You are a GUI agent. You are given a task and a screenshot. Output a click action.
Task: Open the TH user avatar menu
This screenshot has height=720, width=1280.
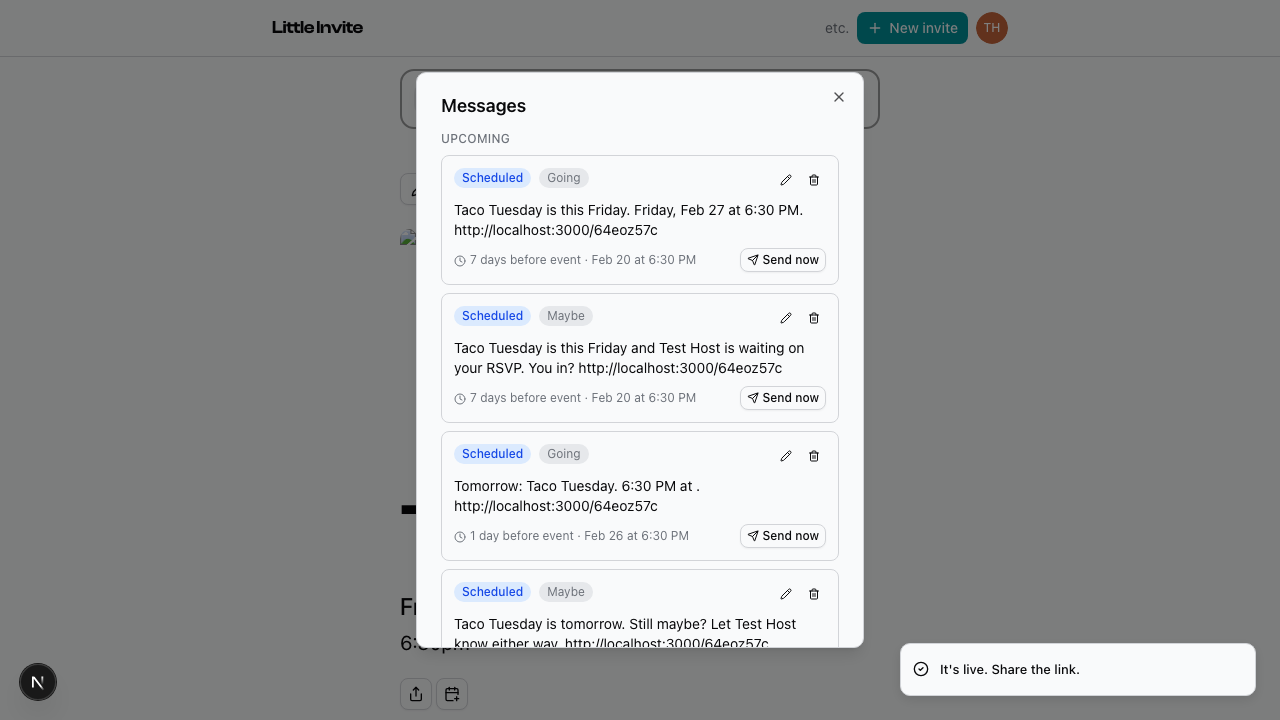coord(992,28)
